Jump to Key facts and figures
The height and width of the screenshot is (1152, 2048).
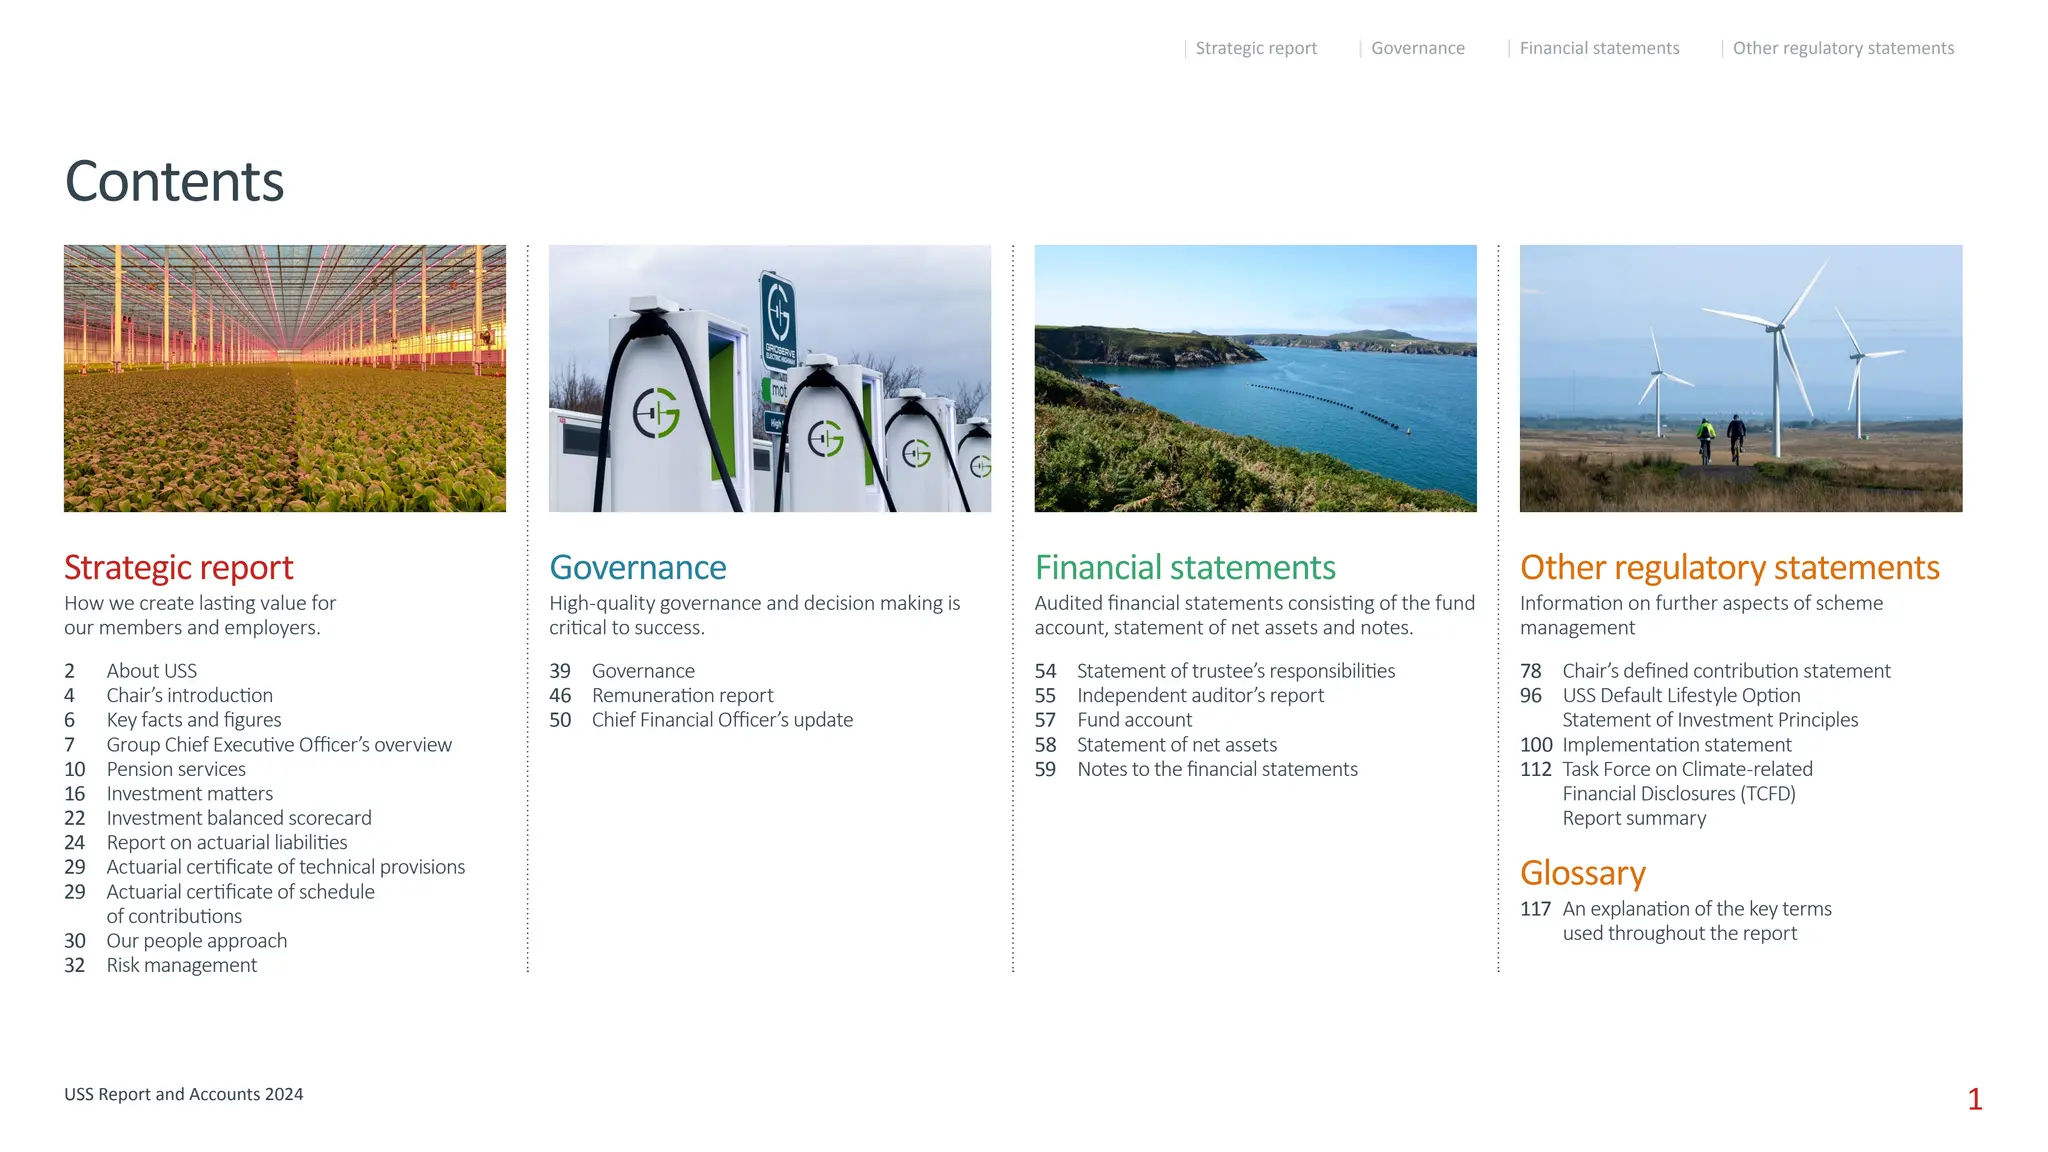pos(194,720)
